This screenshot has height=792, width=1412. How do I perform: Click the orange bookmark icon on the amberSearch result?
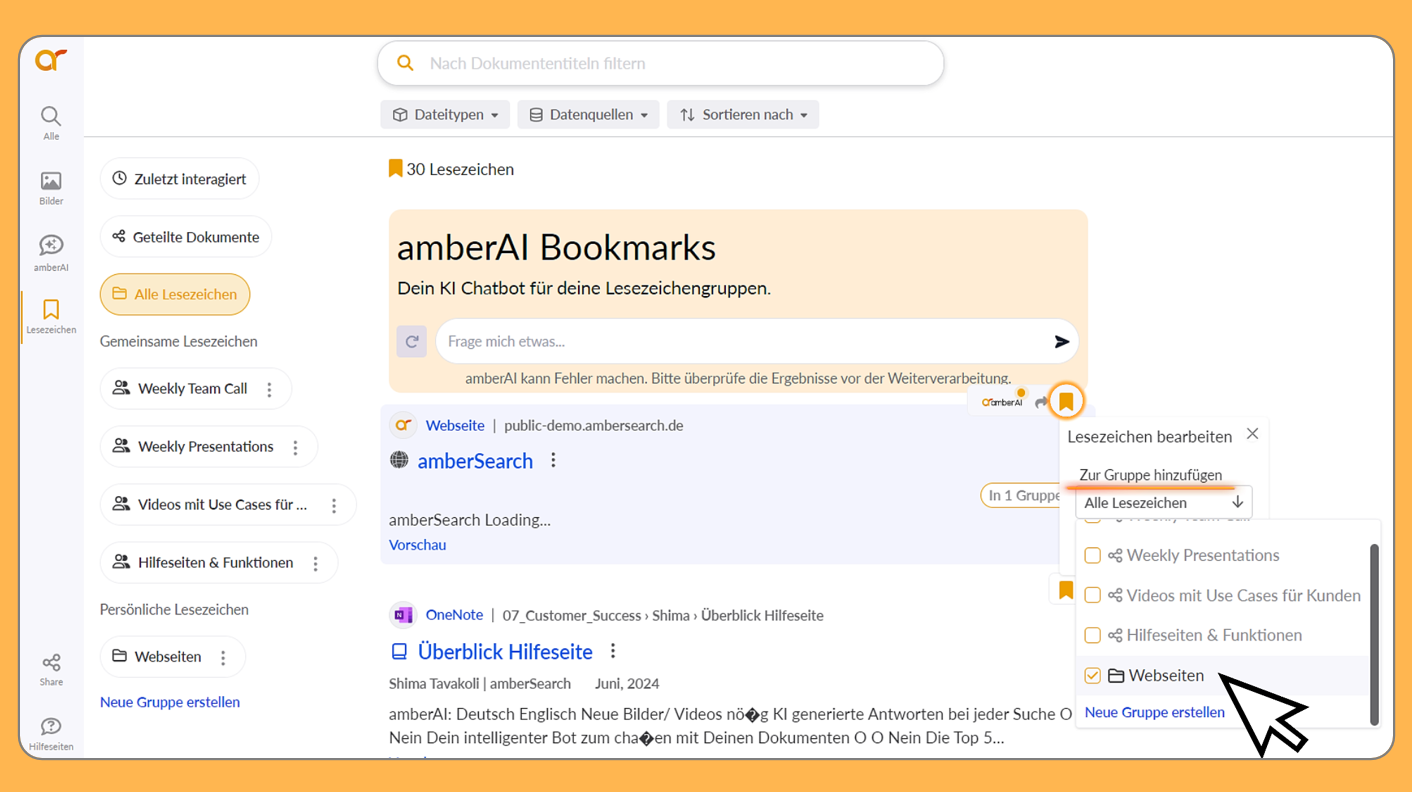tap(1066, 401)
